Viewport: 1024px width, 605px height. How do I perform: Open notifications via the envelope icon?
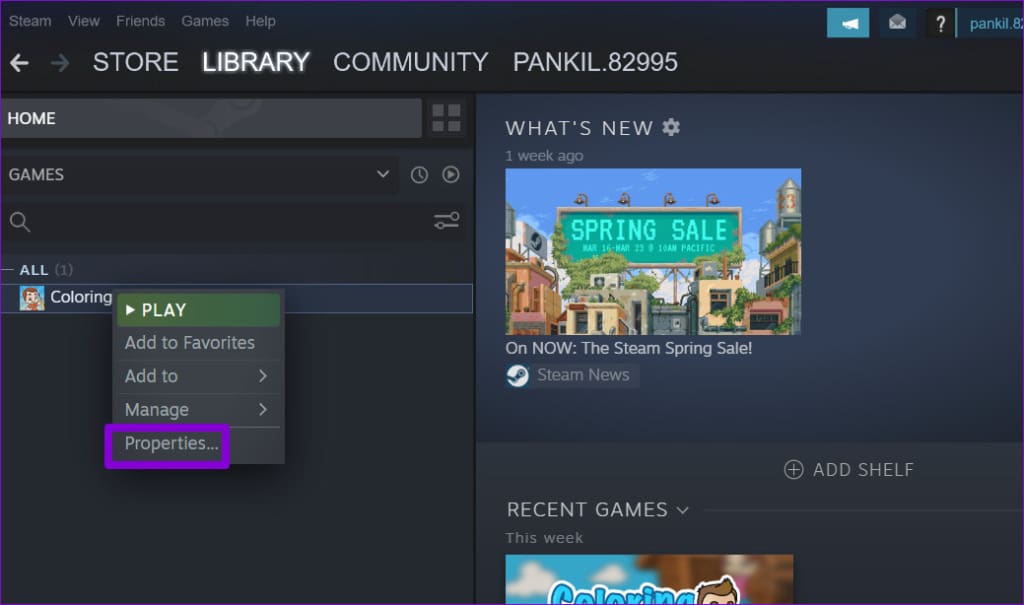pyautogui.click(x=895, y=22)
